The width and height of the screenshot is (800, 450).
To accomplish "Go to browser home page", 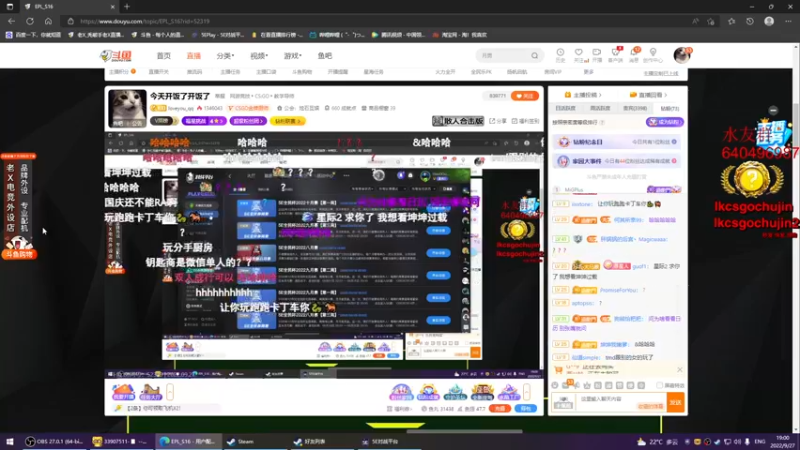I will pyautogui.click(x=48, y=21).
